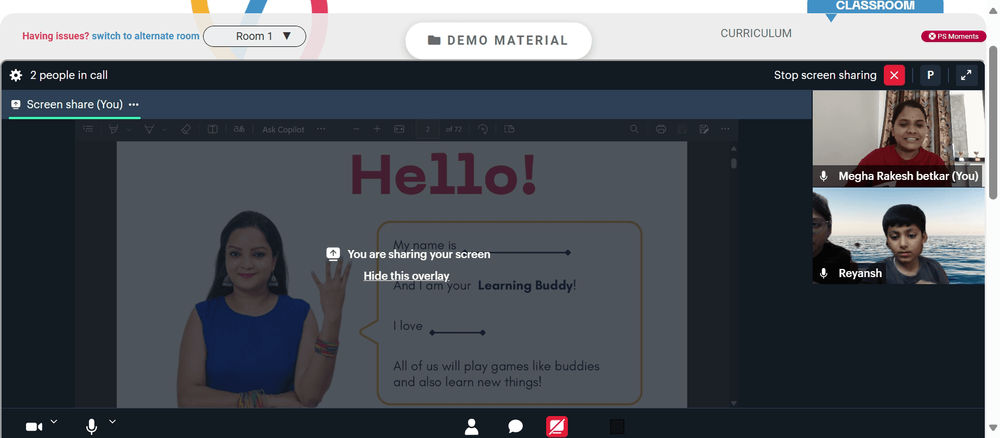The width and height of the screenshot is (1000, 438).
Task: Hide this overlay link
Action: [406, 276]
